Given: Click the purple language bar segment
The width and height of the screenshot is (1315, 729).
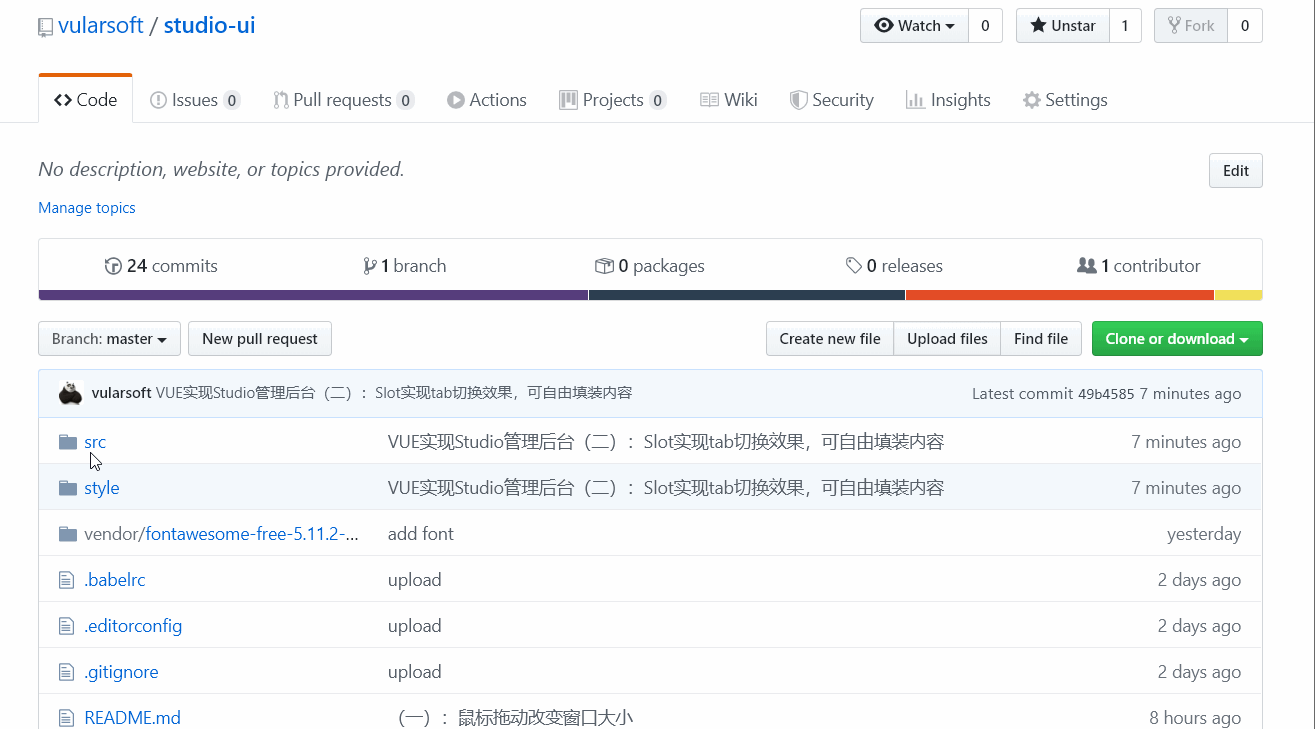Looking at the screenshot, I should [313, 295].
